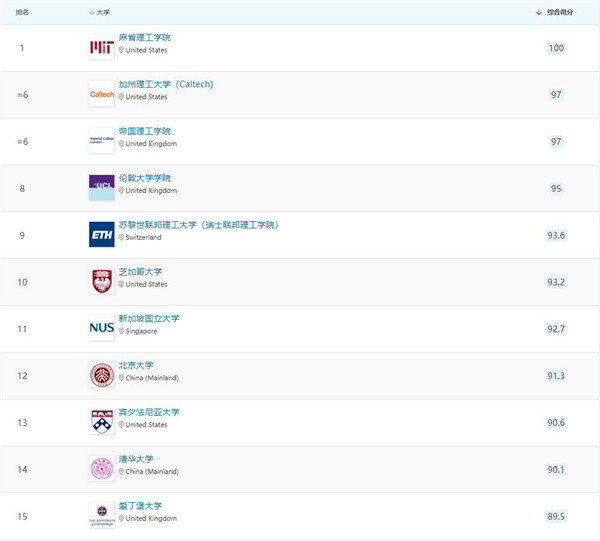Viewport: 600px width, 541px height.
Task: Click the Peking University seal logo
Action: pyautogui.click(x=102, y=375)
